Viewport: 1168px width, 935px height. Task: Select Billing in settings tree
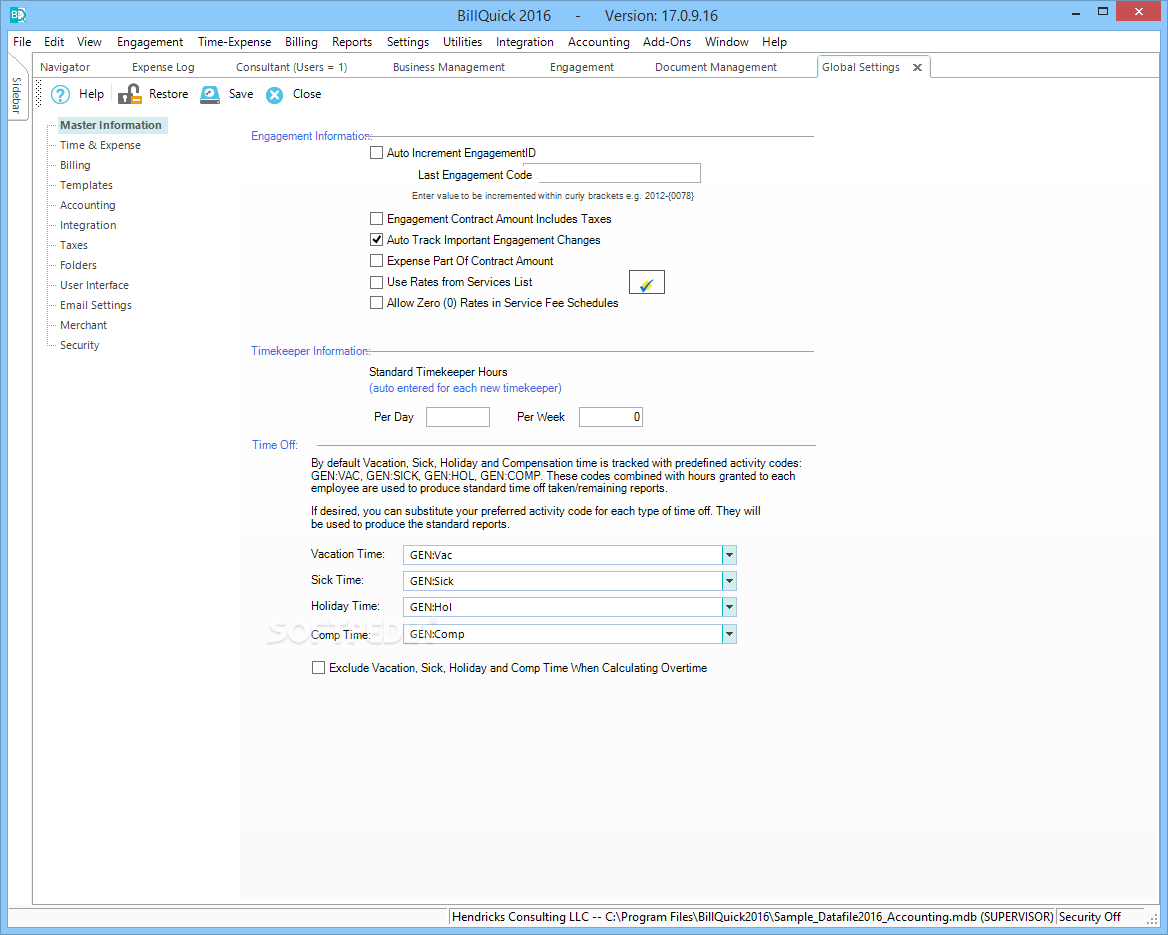point(75,165)
